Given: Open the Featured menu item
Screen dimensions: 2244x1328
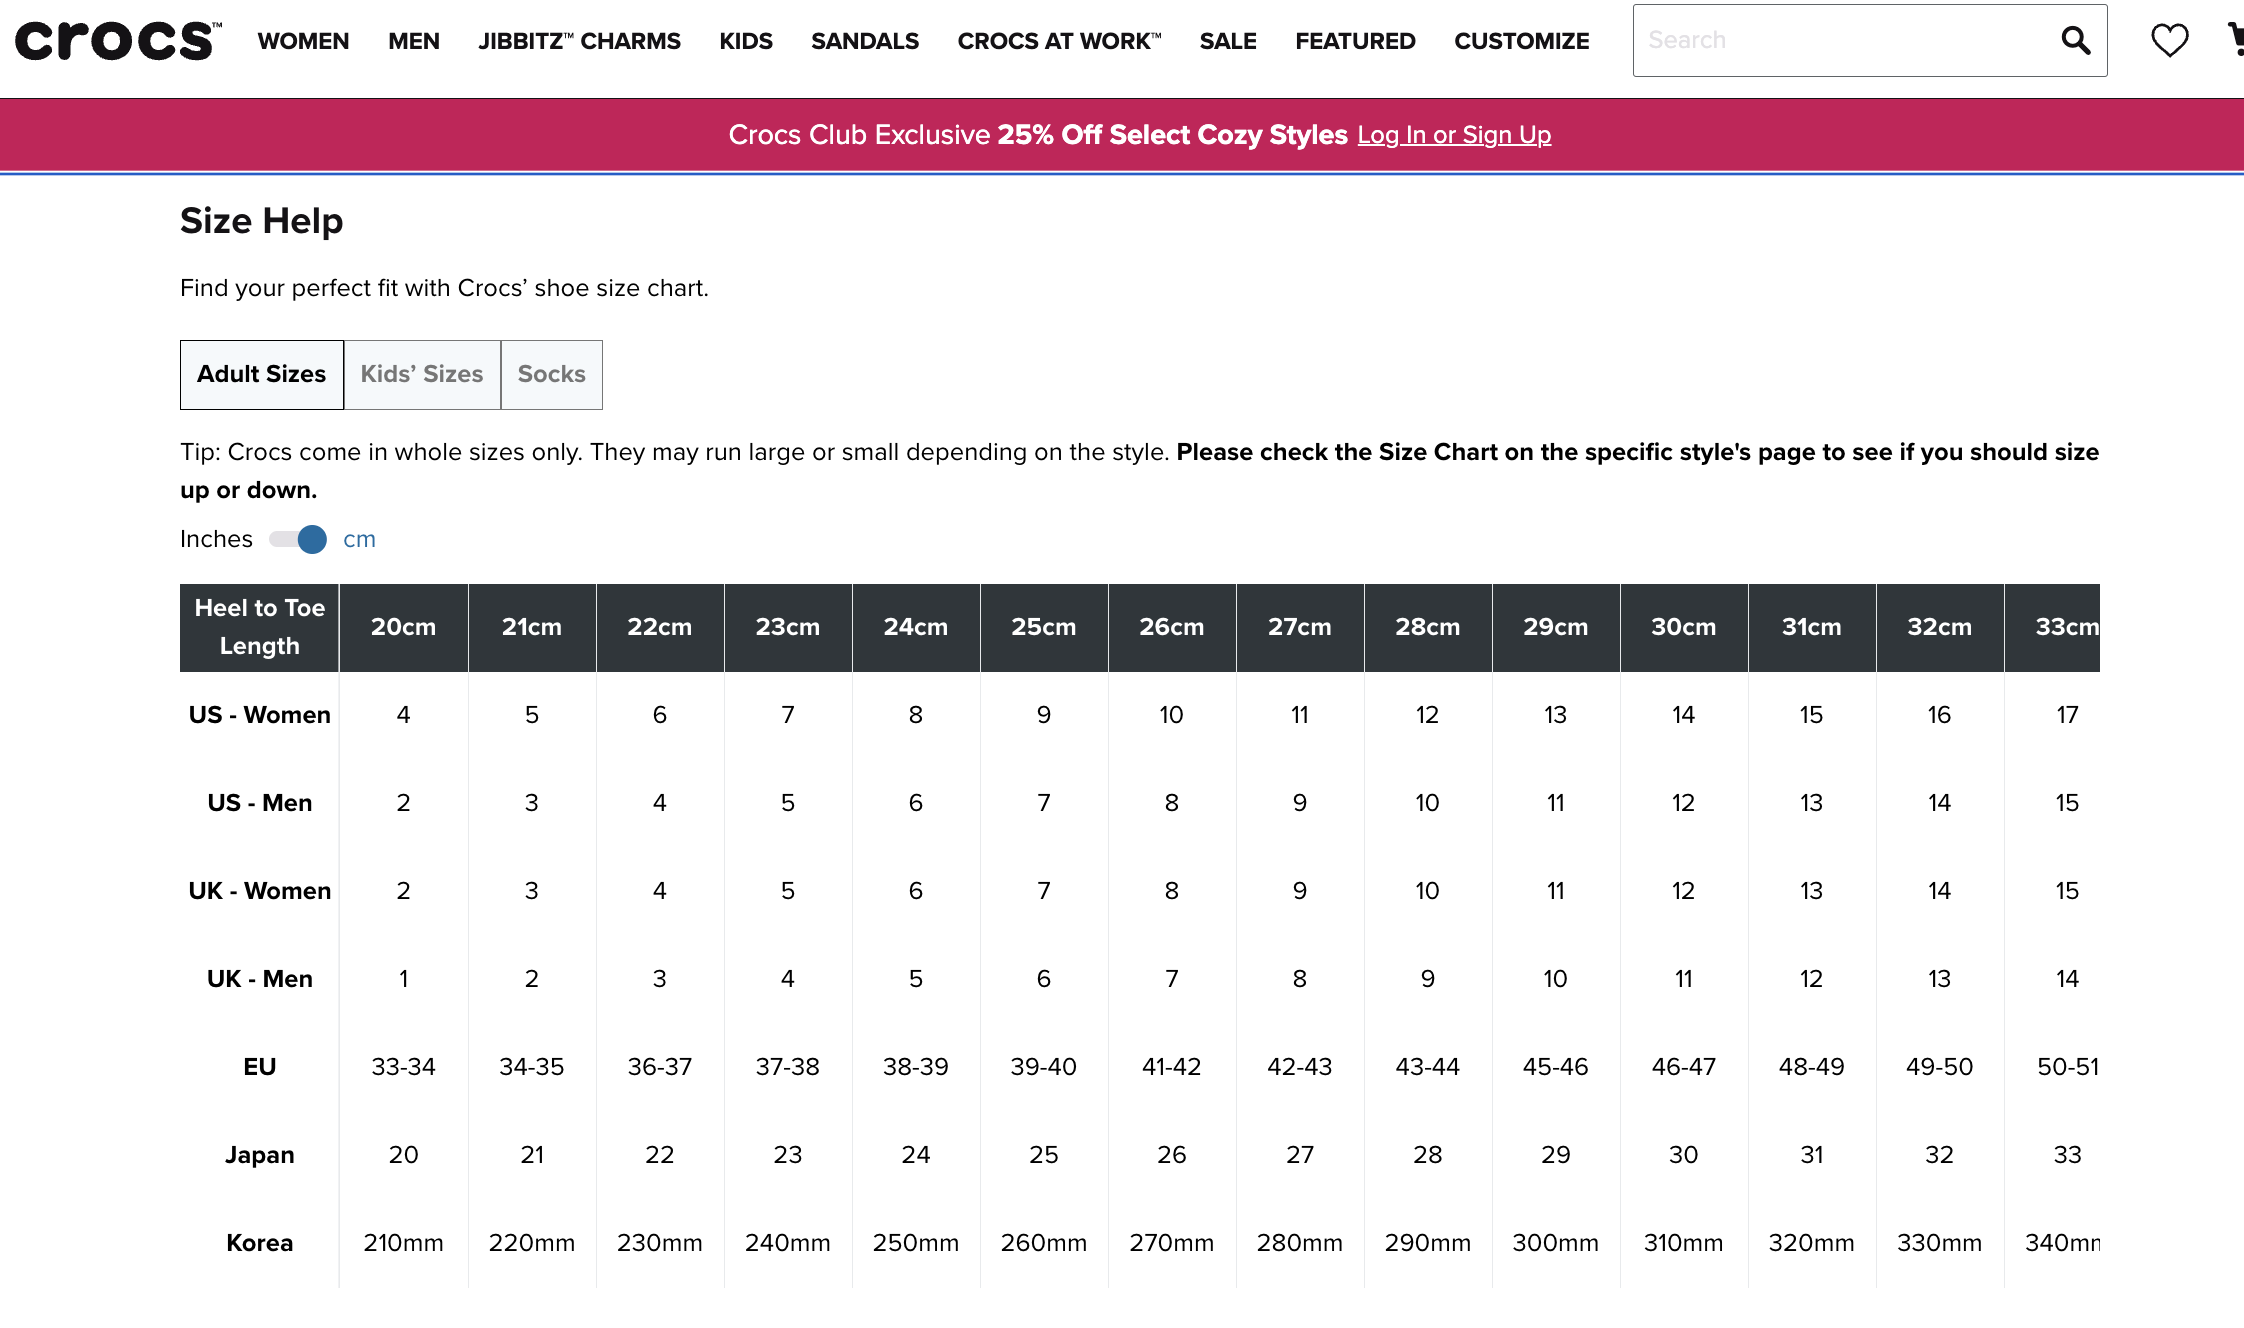Looking at the screenshot, I should (1355, 41).
